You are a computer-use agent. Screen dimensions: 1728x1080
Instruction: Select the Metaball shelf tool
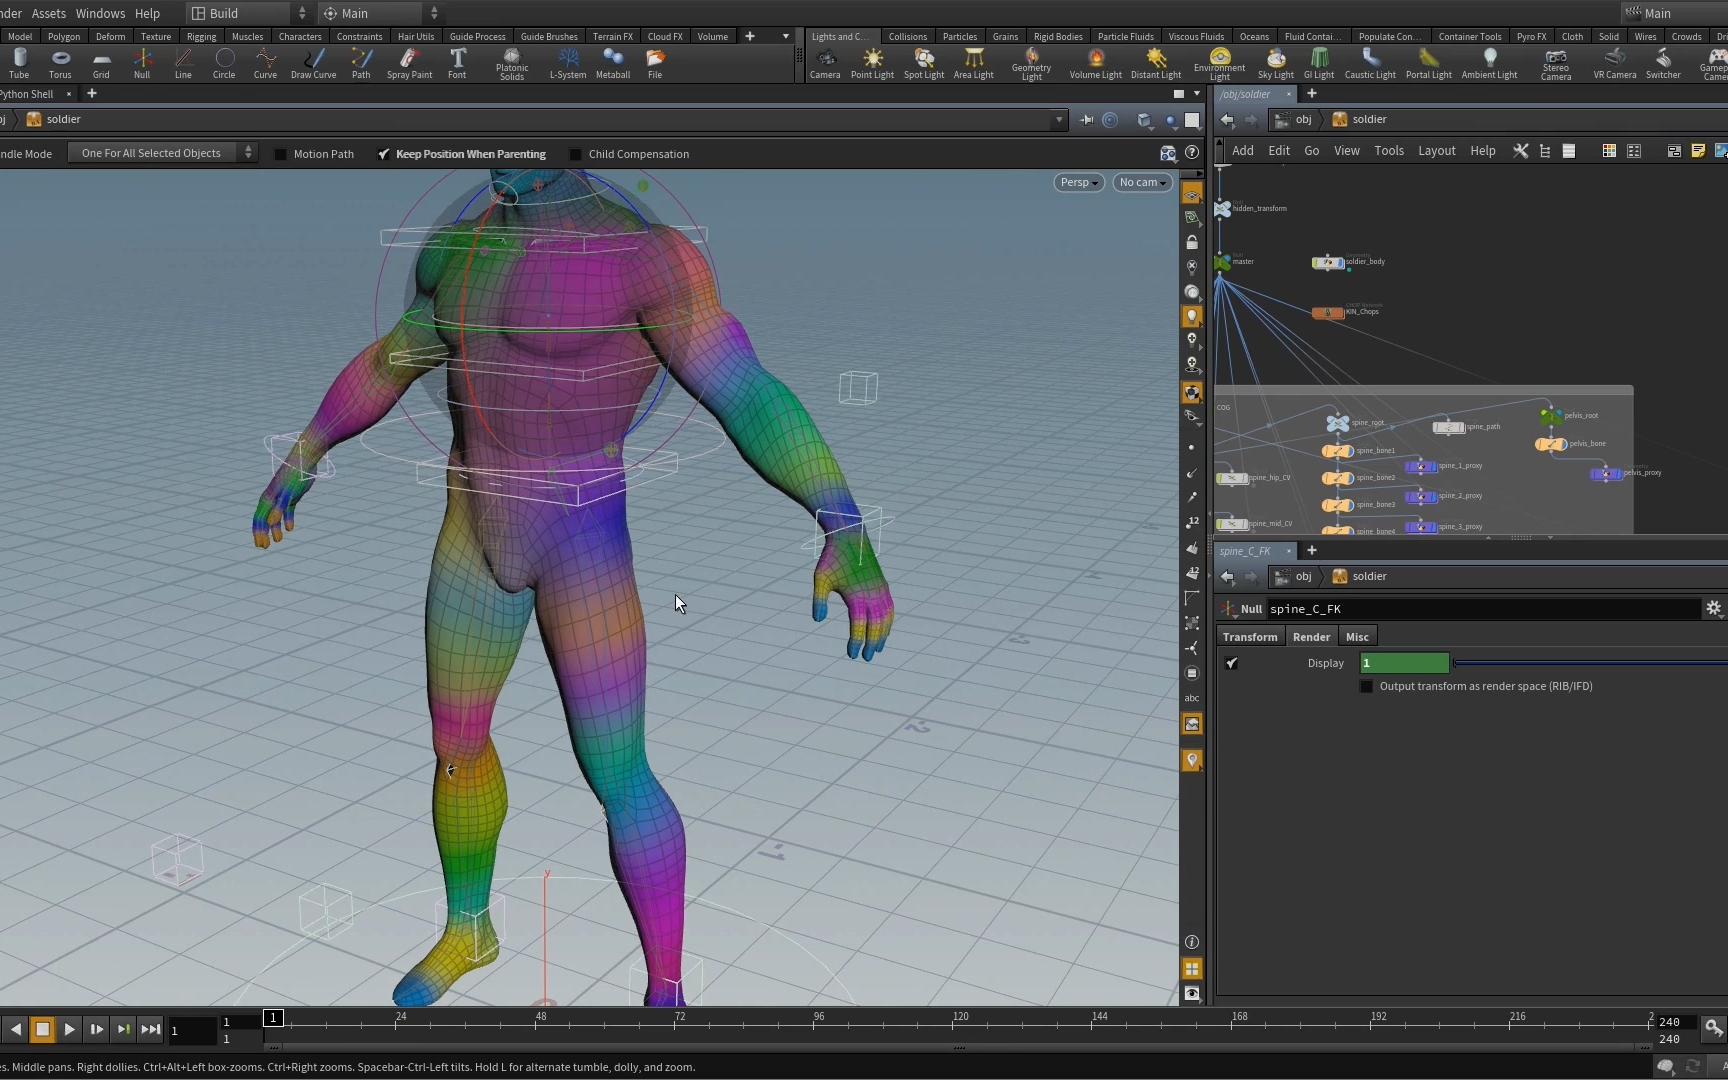click(612, 63)
